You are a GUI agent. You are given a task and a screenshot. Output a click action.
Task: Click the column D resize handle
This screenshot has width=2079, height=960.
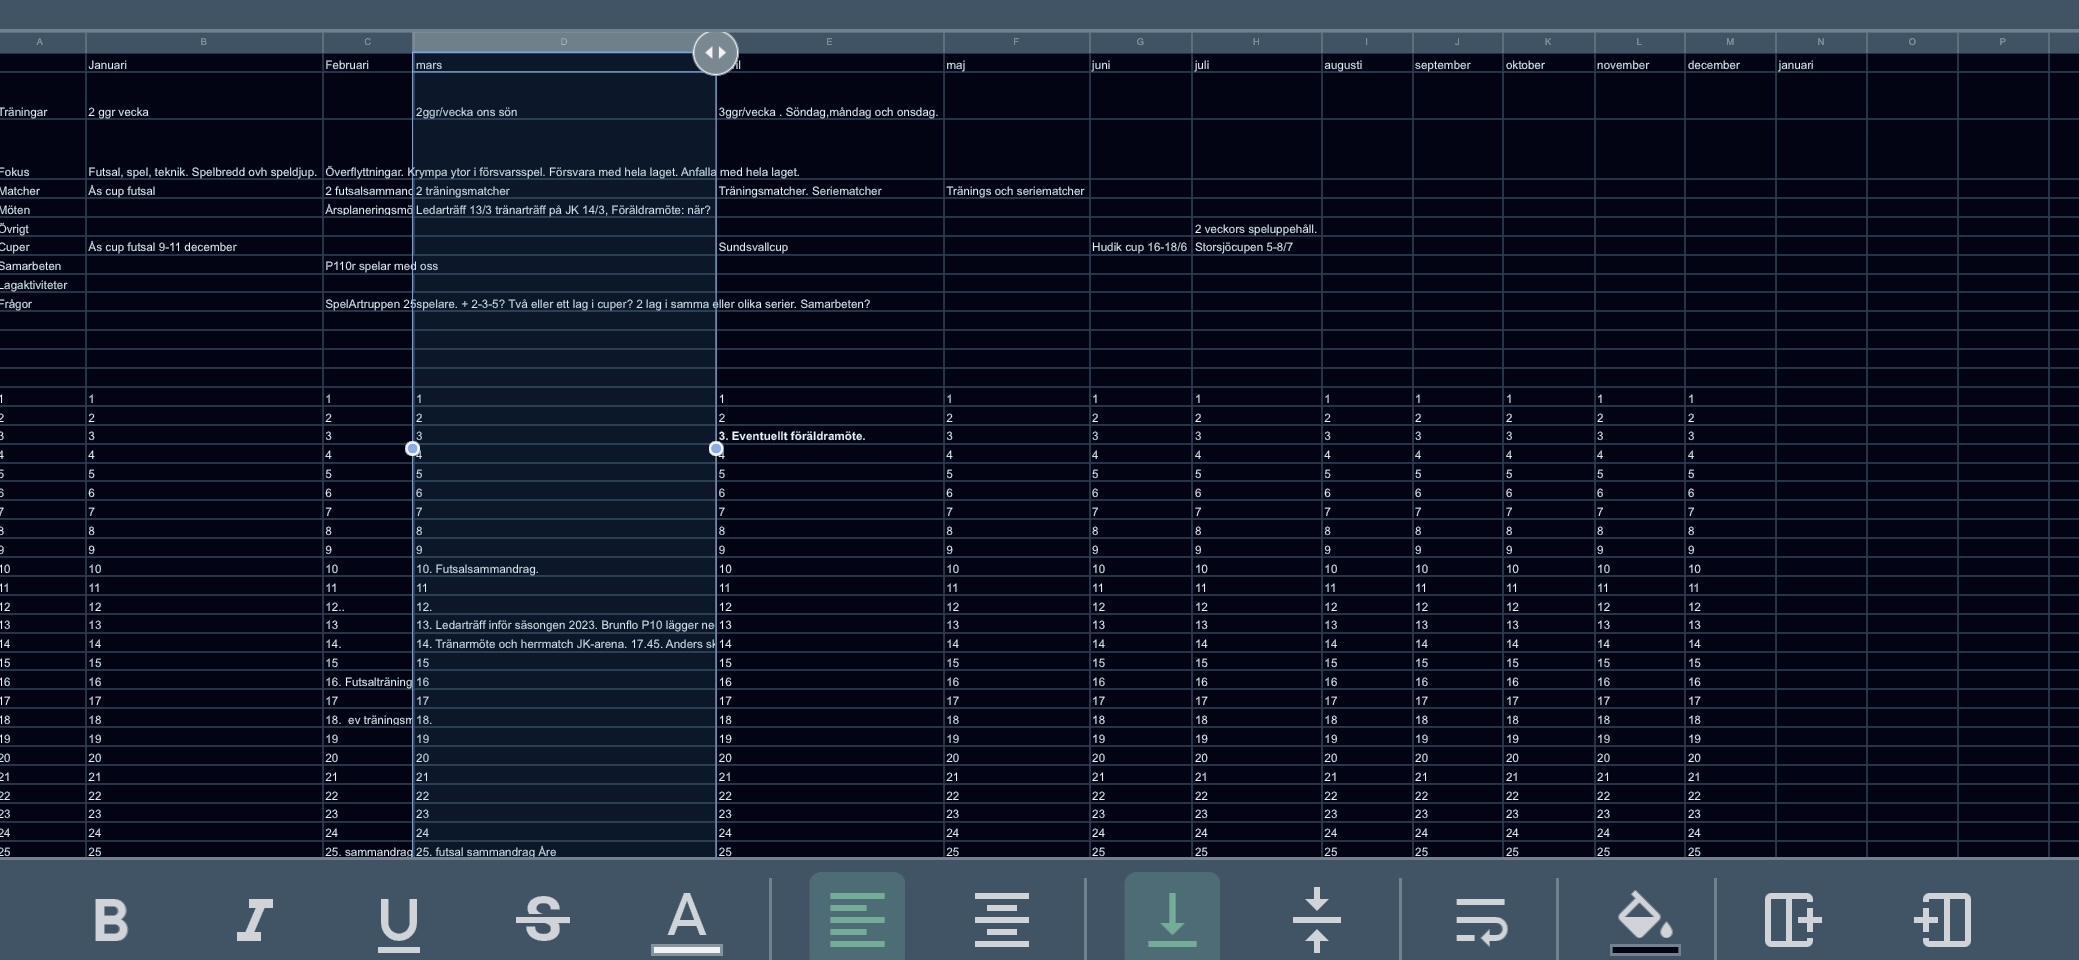[715, 52]
